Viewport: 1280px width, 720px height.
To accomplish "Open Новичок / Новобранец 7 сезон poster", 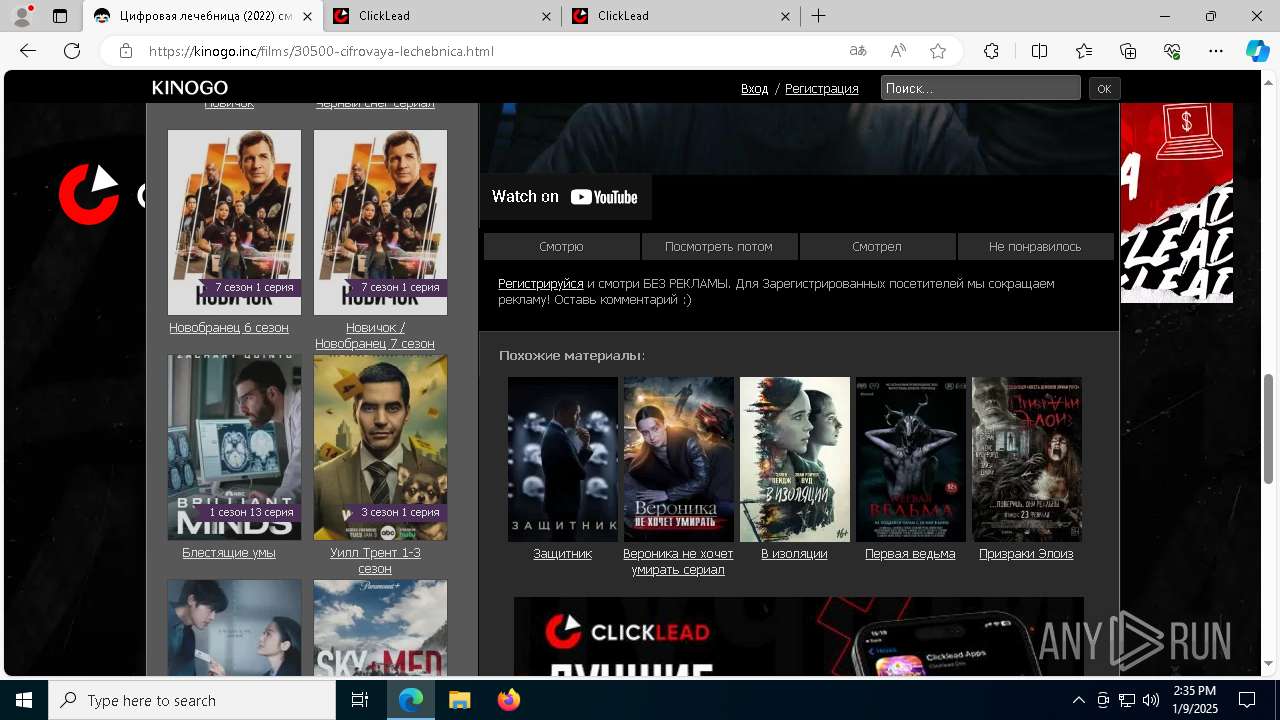I will (380, 222).
